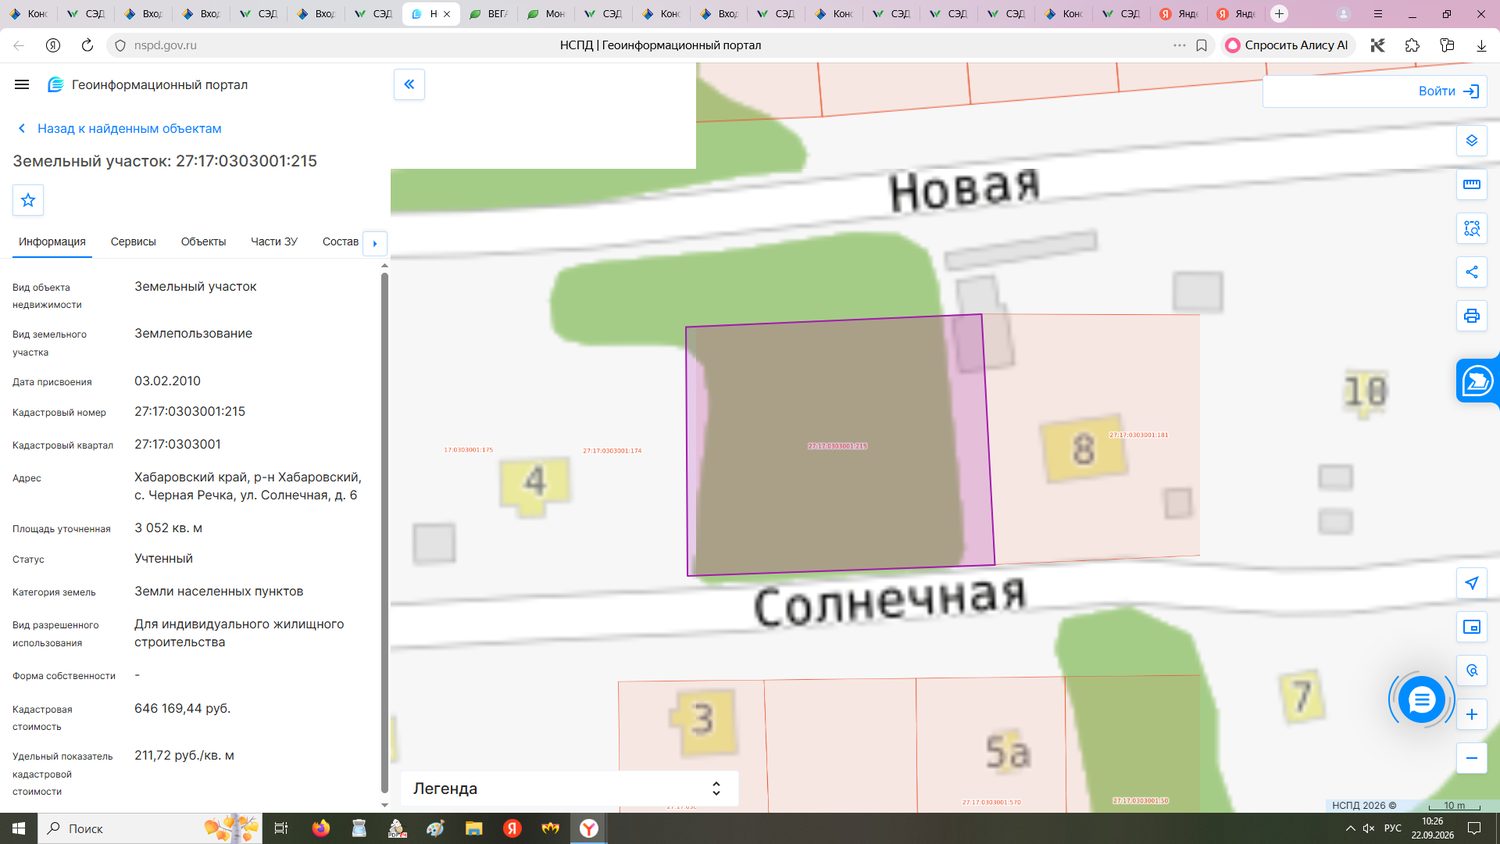Switch to the Объекты tab

pos(203,242)
